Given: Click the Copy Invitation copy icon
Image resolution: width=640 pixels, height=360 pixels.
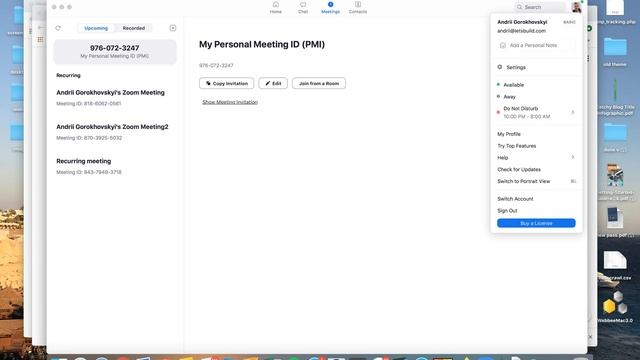Looking at the screenshot, I should pyautogui.click(x=208, y=83).
